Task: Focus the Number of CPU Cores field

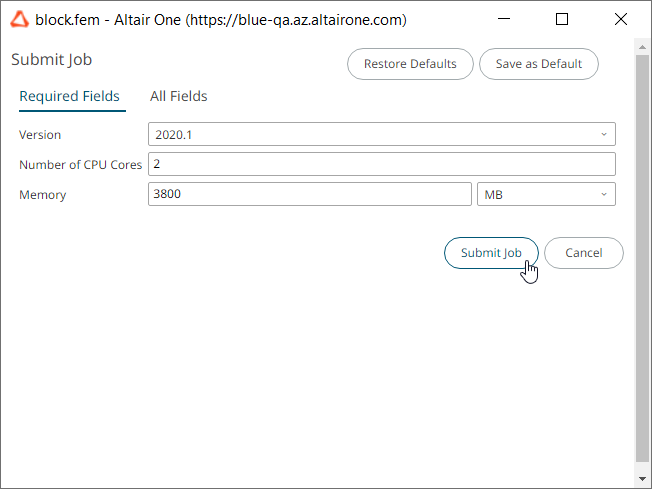Action: (x=381, y=164)
